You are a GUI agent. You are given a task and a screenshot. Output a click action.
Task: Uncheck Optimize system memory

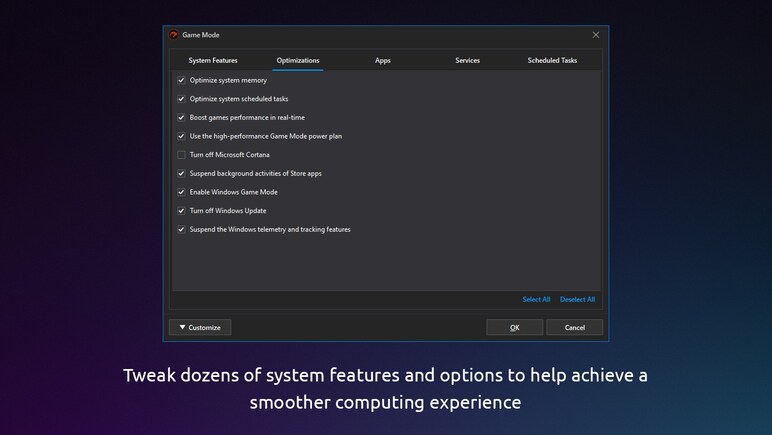[181, 80]
